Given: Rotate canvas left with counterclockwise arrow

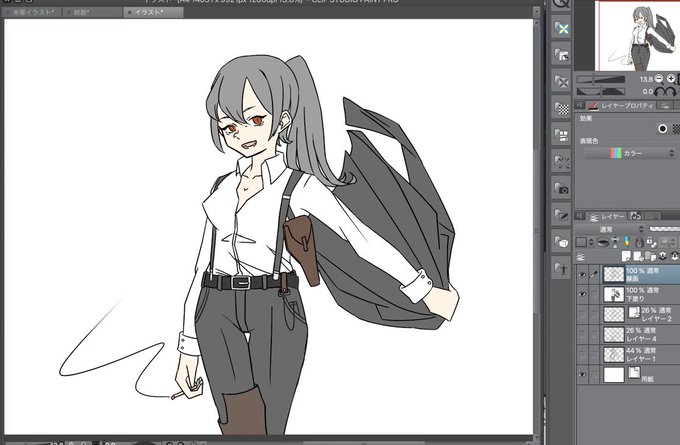Looking at the screenshot, I should [x=659, y=92].
